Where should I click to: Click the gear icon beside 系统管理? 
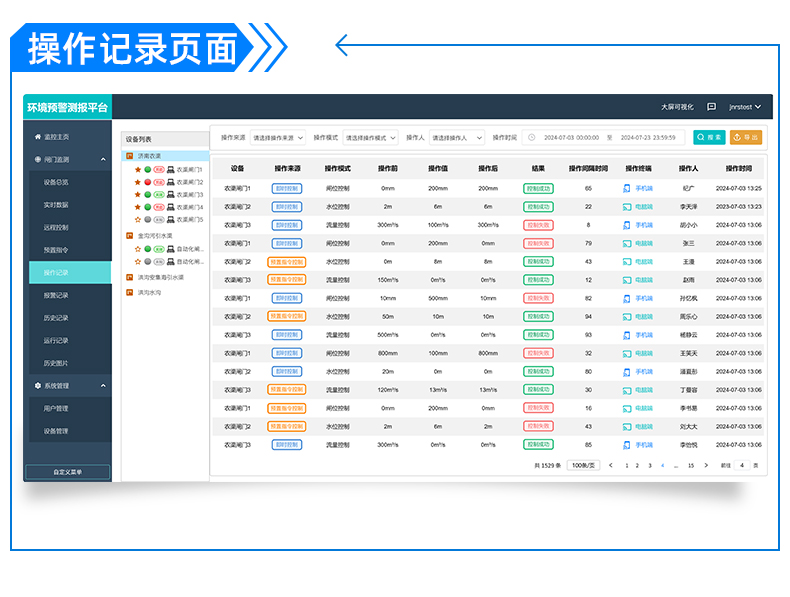point(38,385)
